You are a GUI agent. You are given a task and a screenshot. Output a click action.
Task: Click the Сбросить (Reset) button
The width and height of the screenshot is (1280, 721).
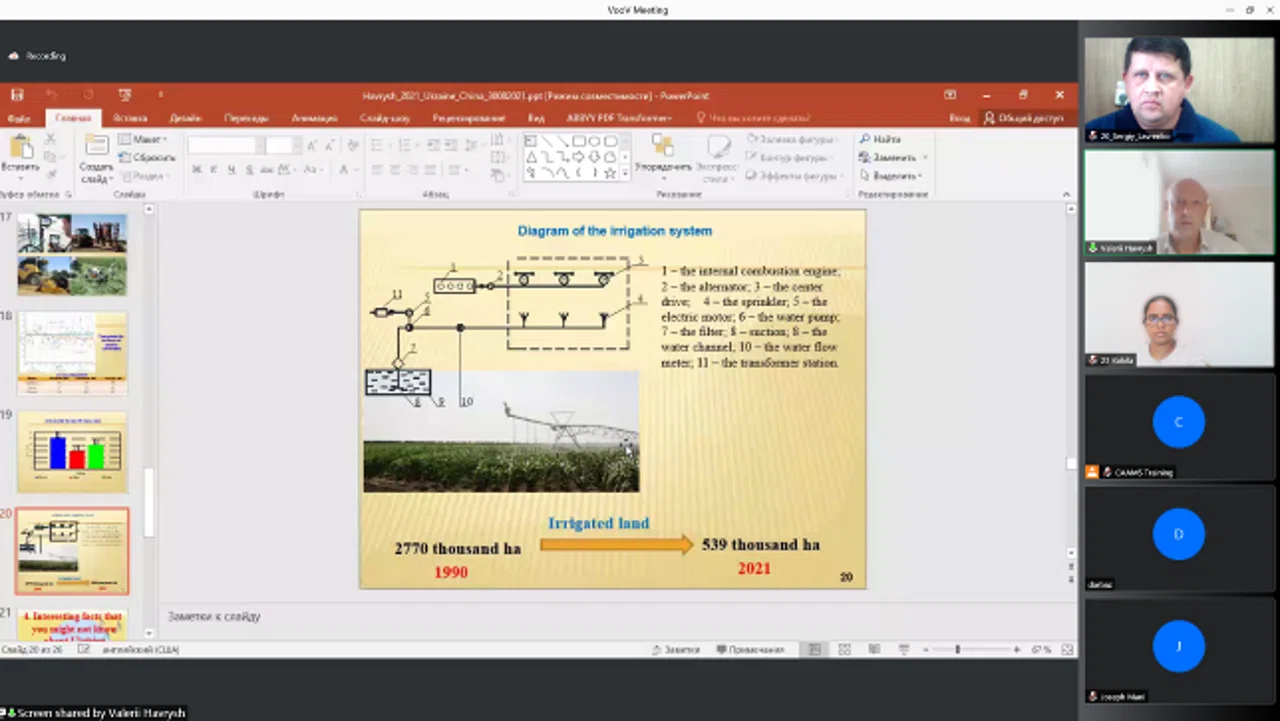[147, 158]
